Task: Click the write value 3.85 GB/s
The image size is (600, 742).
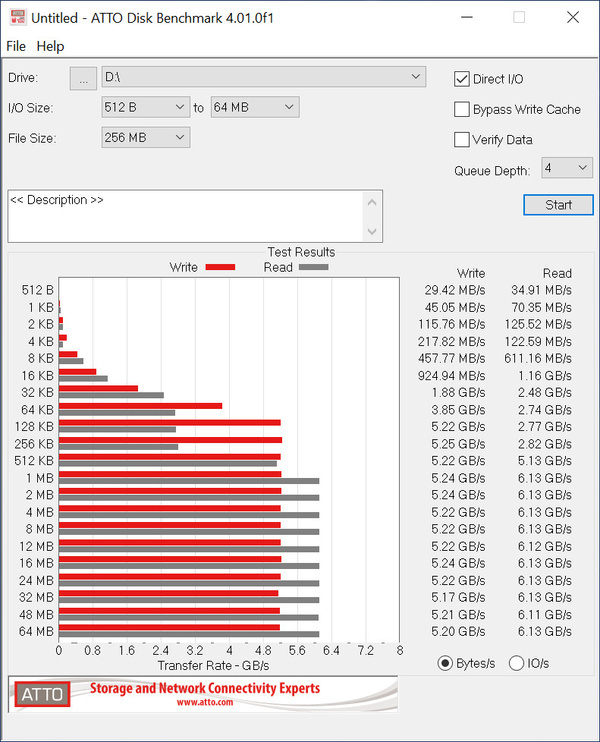Action: (458, 410)
